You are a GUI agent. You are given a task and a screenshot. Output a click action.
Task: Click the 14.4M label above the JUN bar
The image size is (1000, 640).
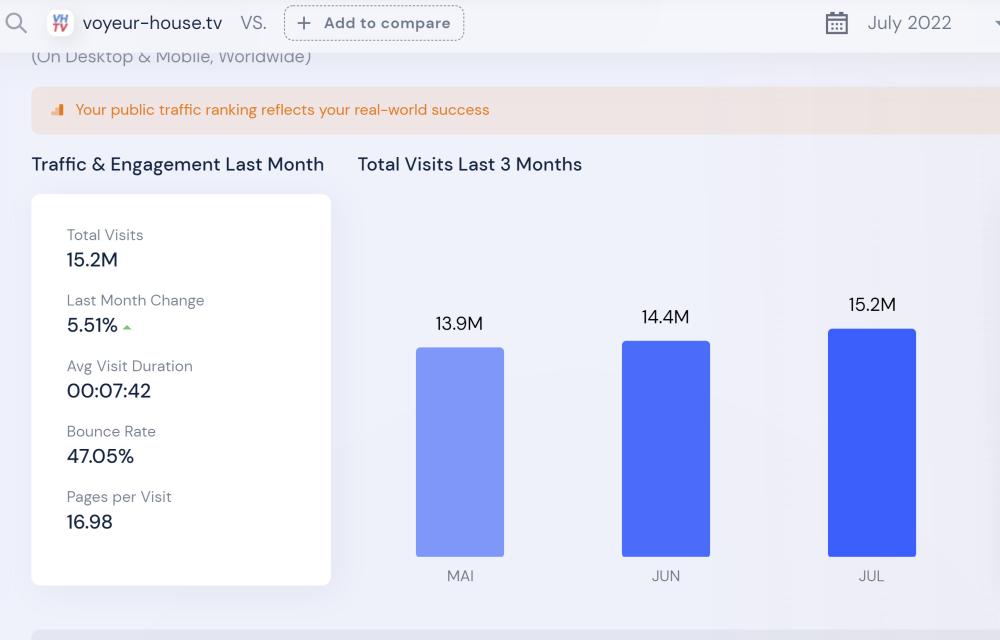pos(665,317)
